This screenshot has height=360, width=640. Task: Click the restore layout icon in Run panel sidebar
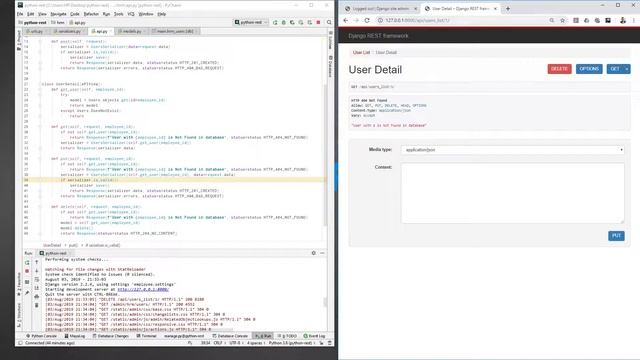tap(27, 282)
